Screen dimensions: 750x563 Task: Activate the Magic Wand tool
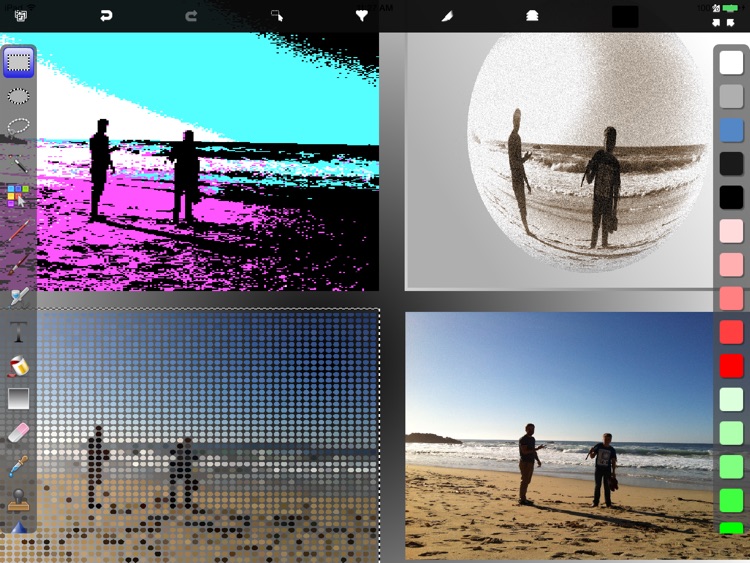19,163
